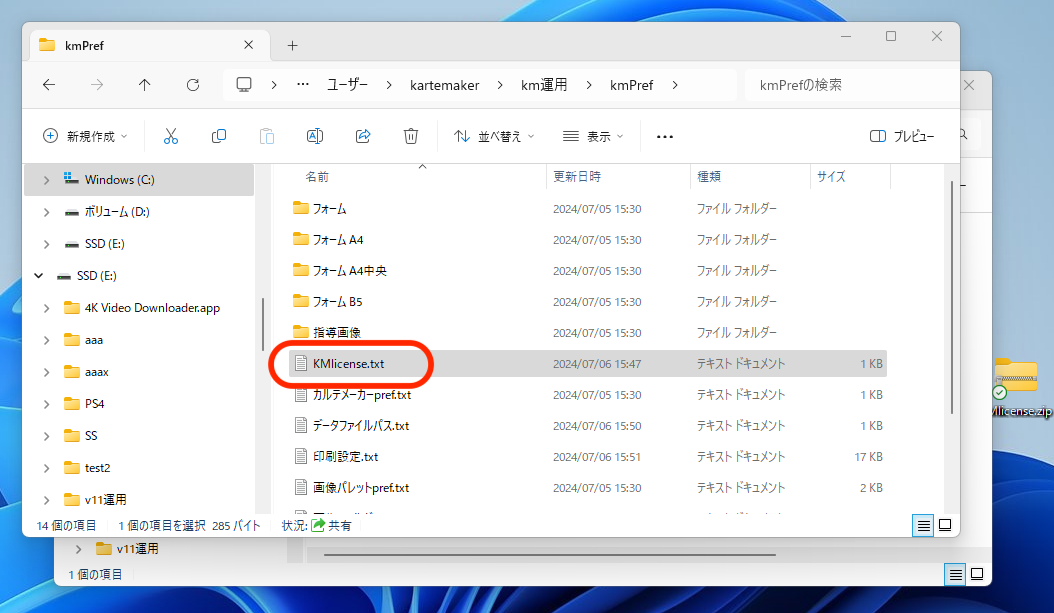Click the Cut scissors icon in toolbar
1054x613 pixels.
point(170,136)
